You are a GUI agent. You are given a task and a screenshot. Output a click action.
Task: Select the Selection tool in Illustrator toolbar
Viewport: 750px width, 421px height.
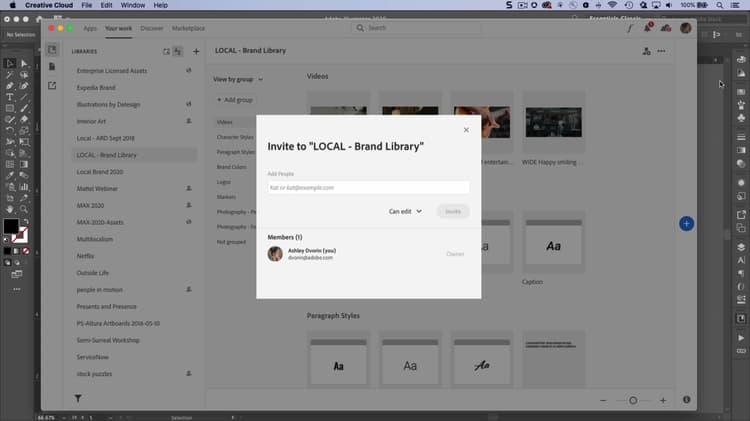pyautogui.click(x=10, y=63)
